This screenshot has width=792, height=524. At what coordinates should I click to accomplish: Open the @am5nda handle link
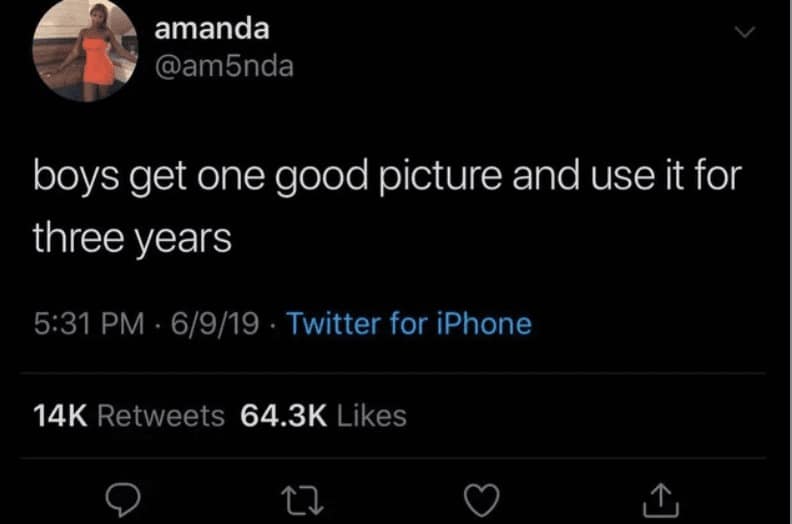(224, 68)
